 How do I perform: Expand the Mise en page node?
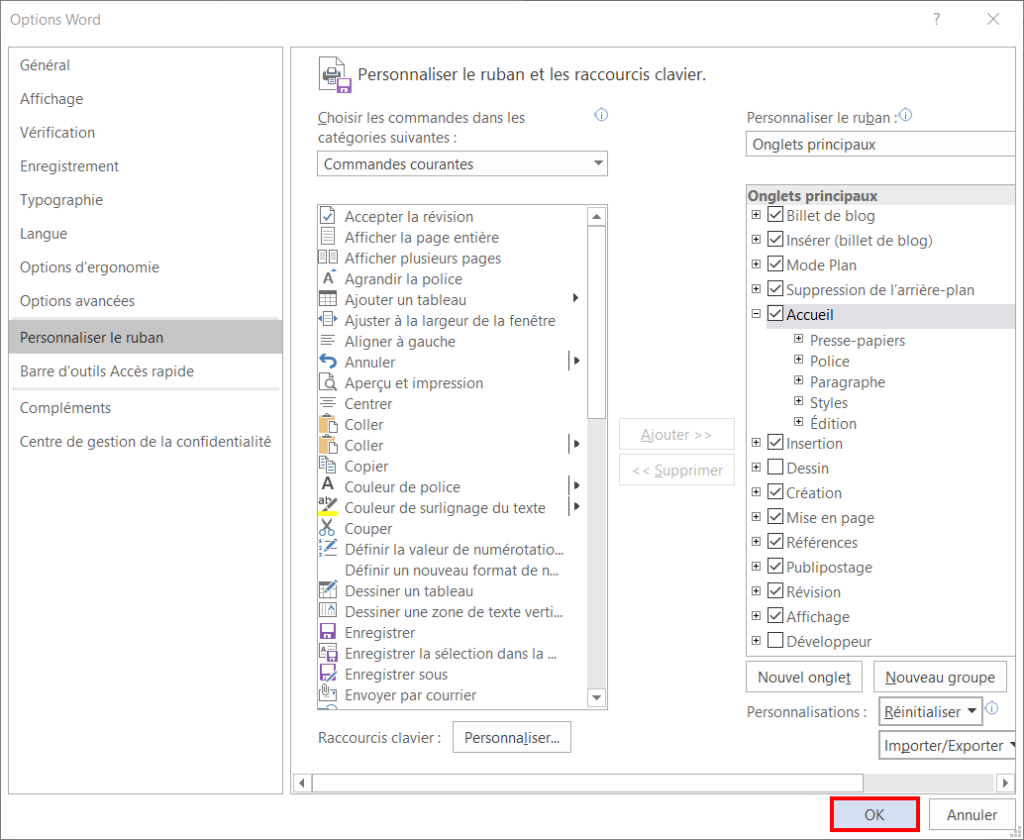pyautogui.click(x=756, y=517)
